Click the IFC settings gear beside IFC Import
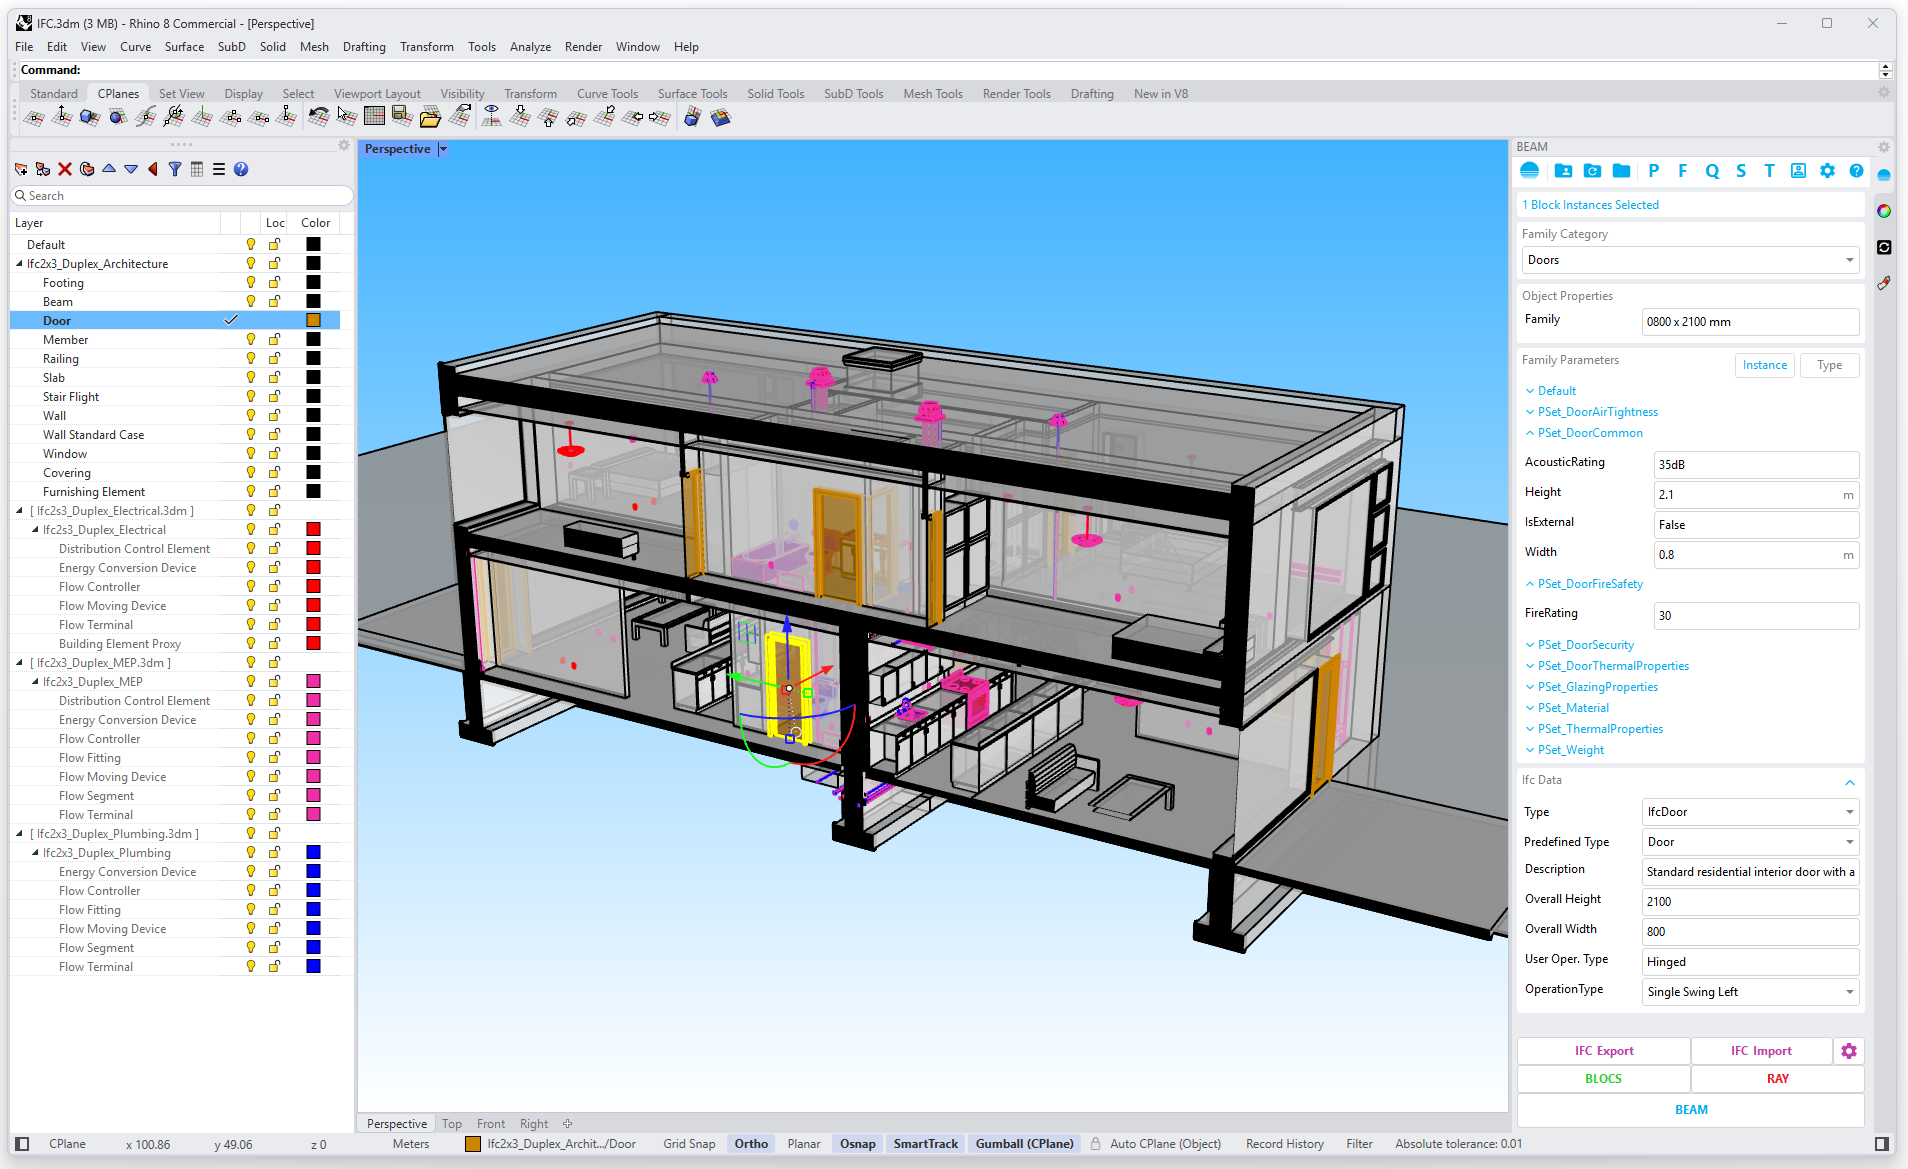 coord(1849,1051)
